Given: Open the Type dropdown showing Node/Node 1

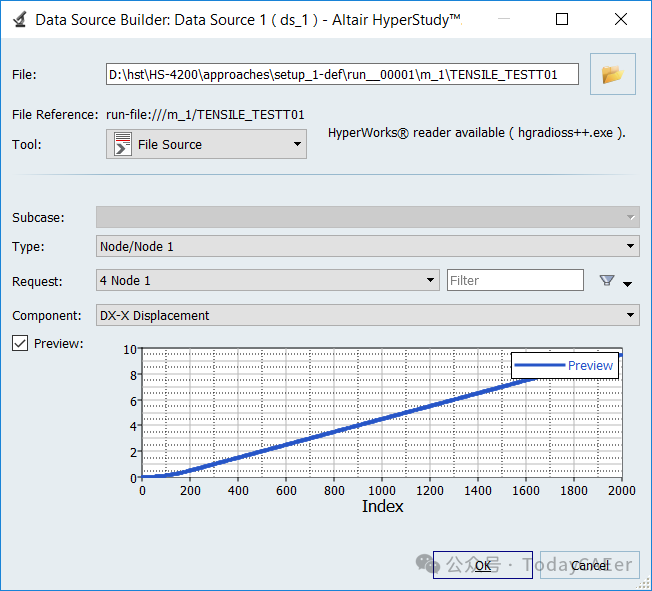Looking at the screenshot, I should pyautogui.click(x=368, y=246).
